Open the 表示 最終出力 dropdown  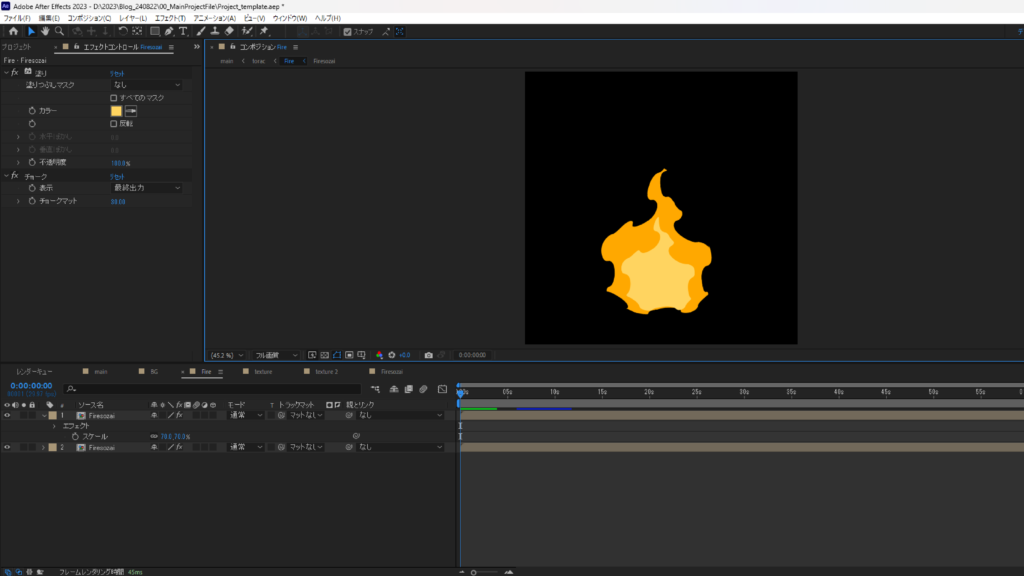point(146,188)
